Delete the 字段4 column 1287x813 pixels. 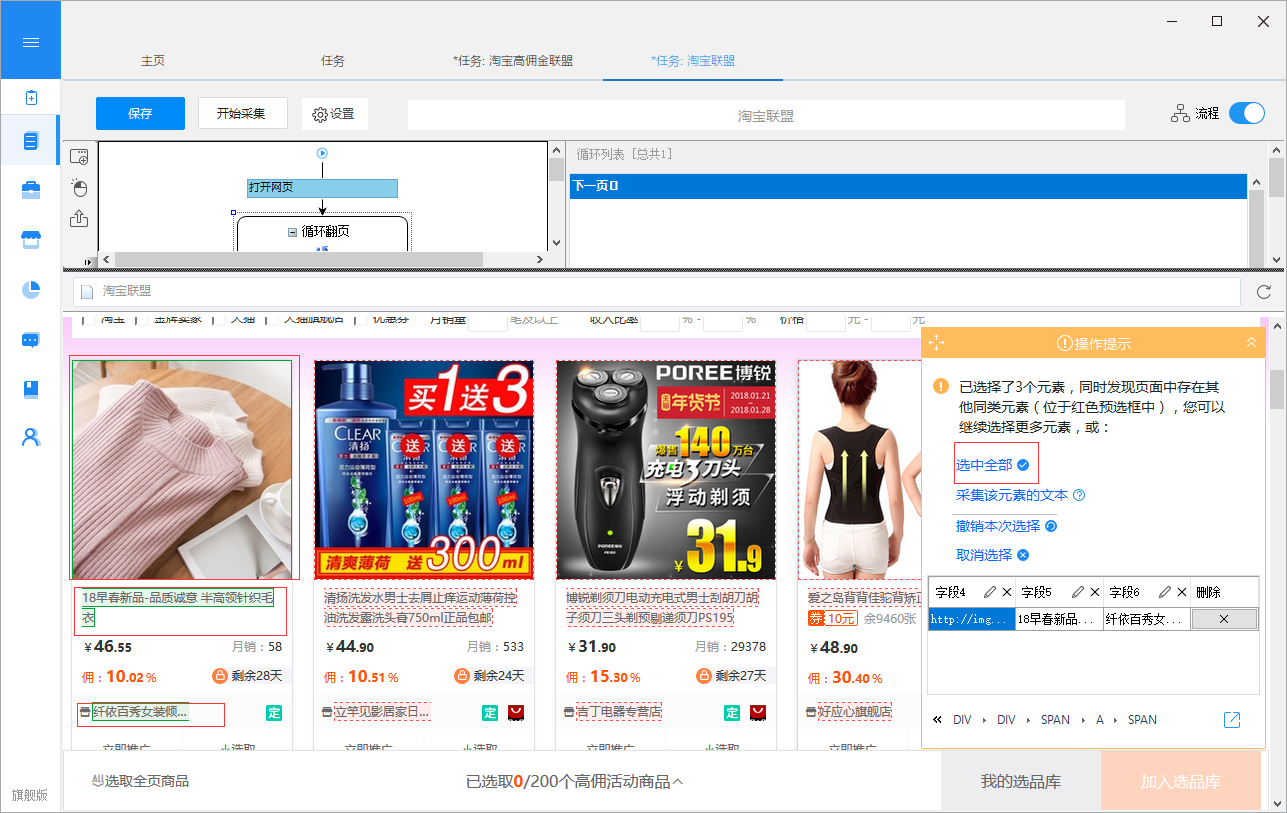click(x=1007, y=592)
